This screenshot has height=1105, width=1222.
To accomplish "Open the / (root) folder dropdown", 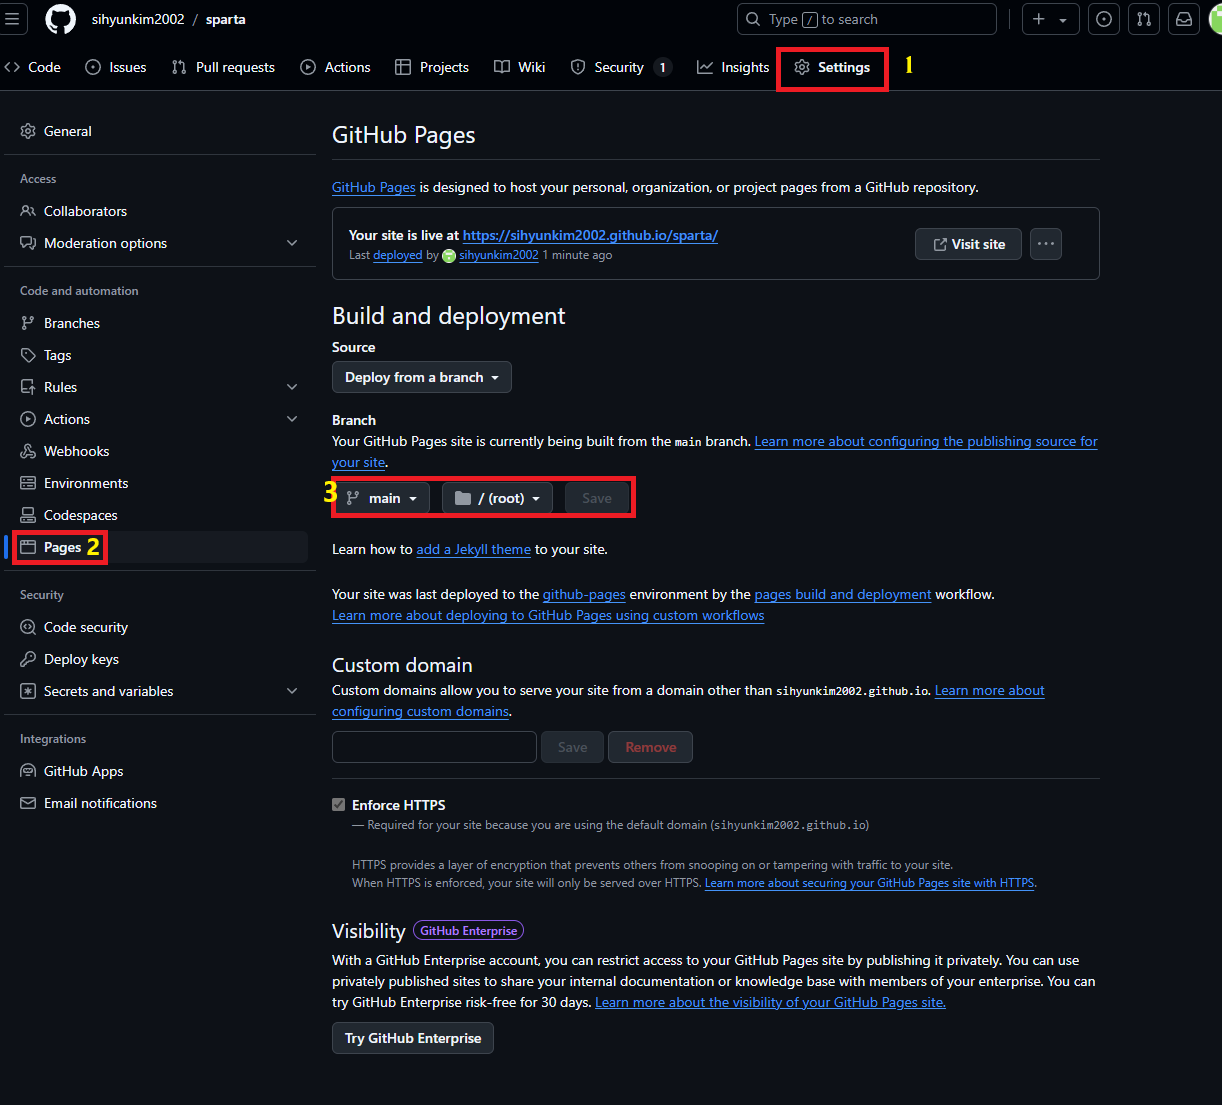I will click(497, 498).
